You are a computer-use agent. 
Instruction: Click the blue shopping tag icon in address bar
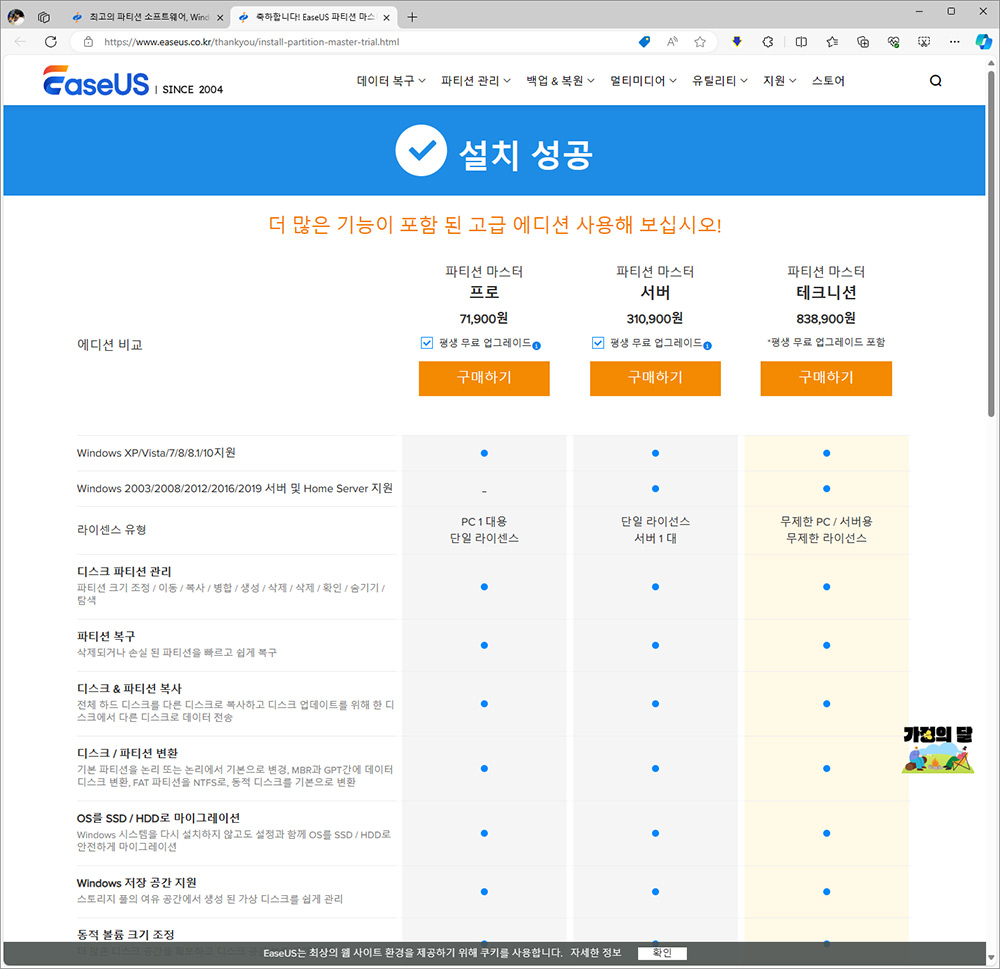pos(644,41)
